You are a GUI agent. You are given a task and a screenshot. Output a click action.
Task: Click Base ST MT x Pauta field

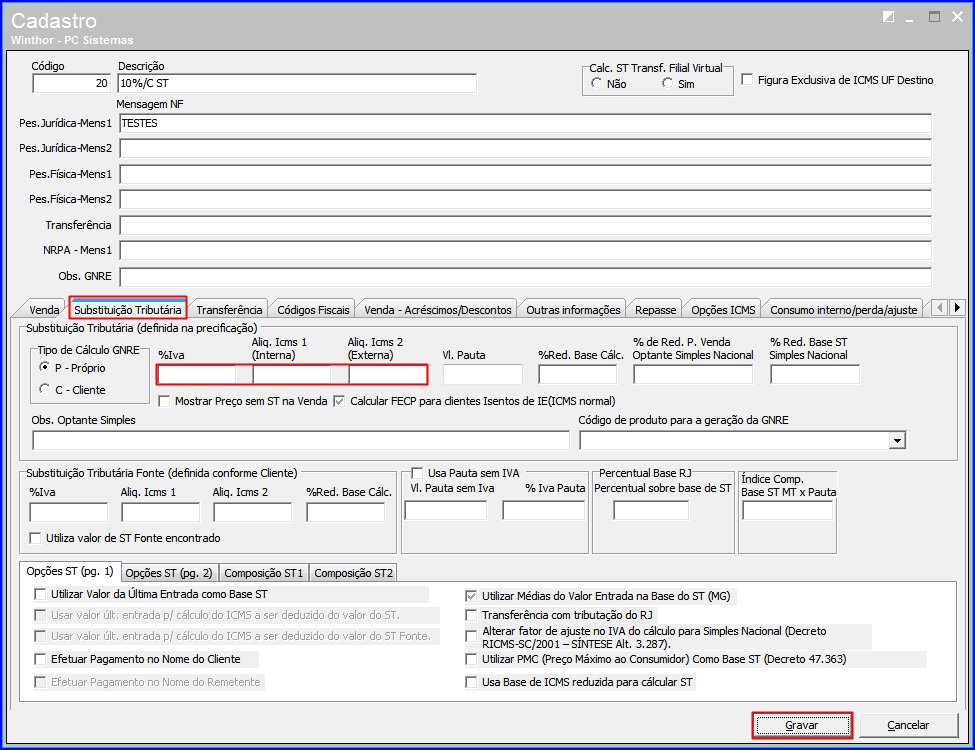[787, 510]
